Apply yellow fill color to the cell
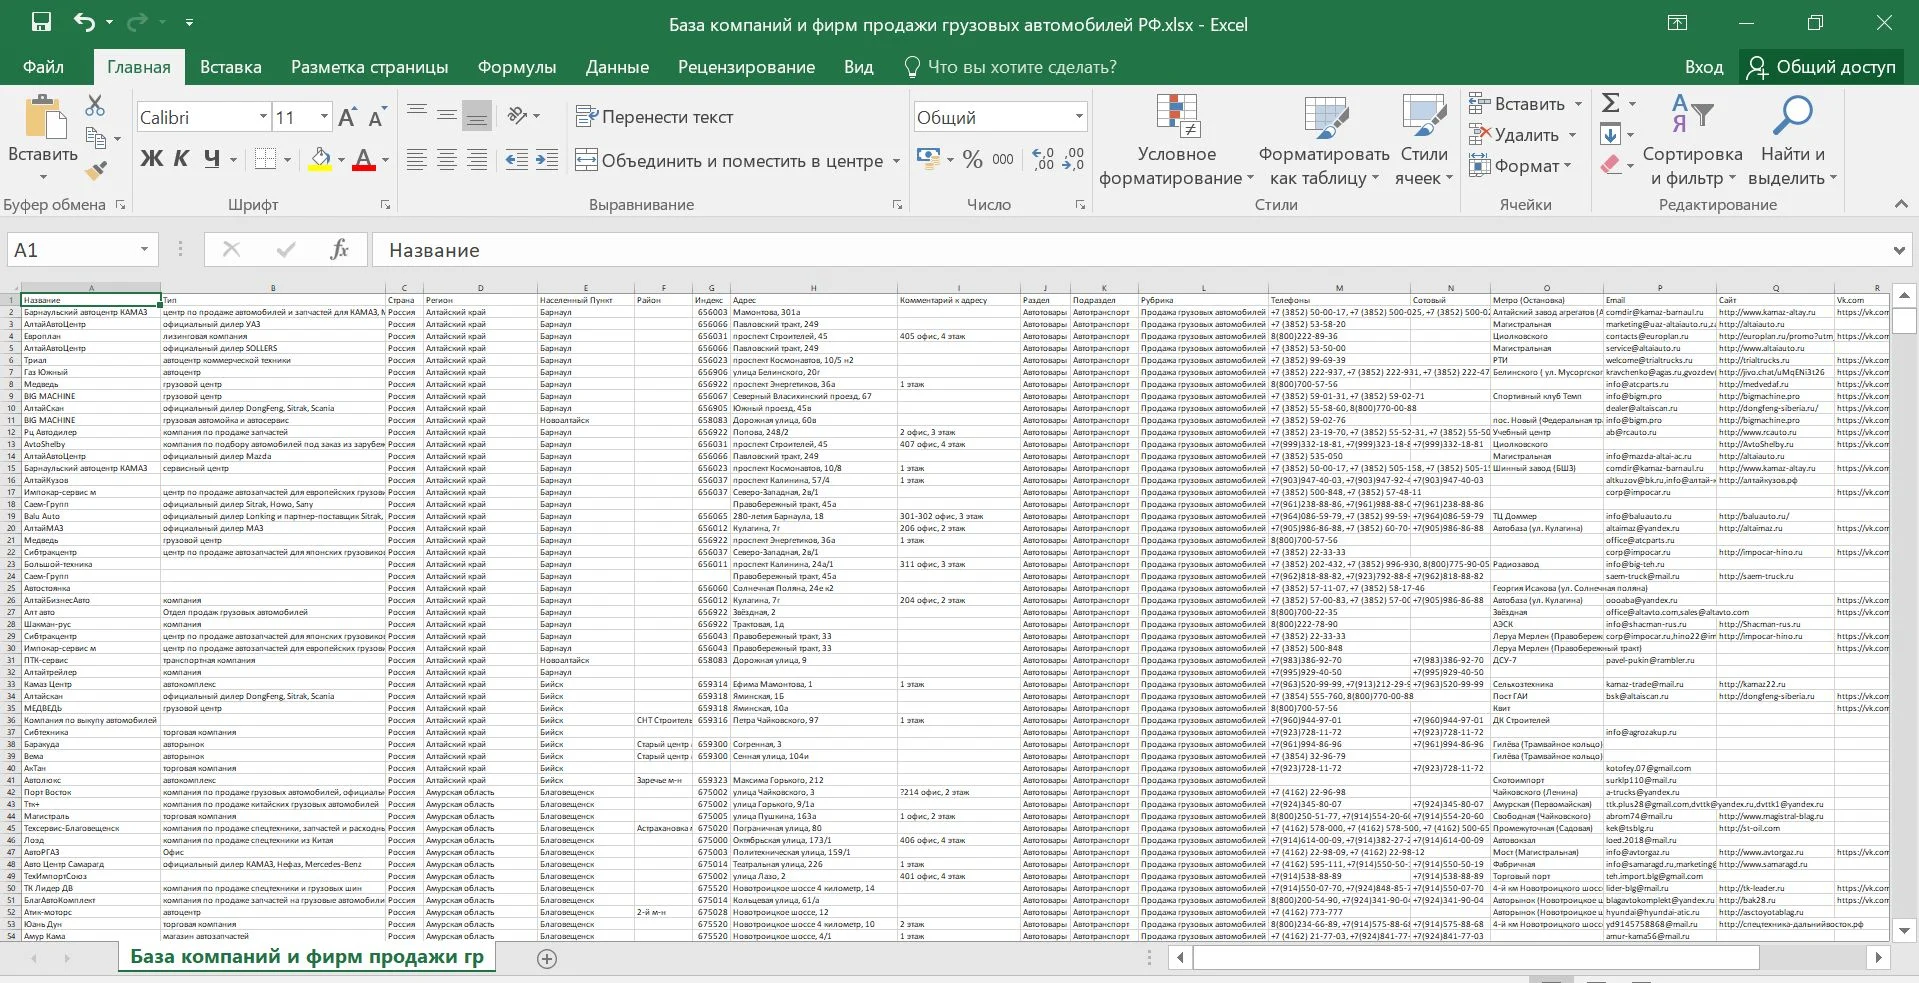1919x983 pixels. pyautogui.click(x=320, y=159)
